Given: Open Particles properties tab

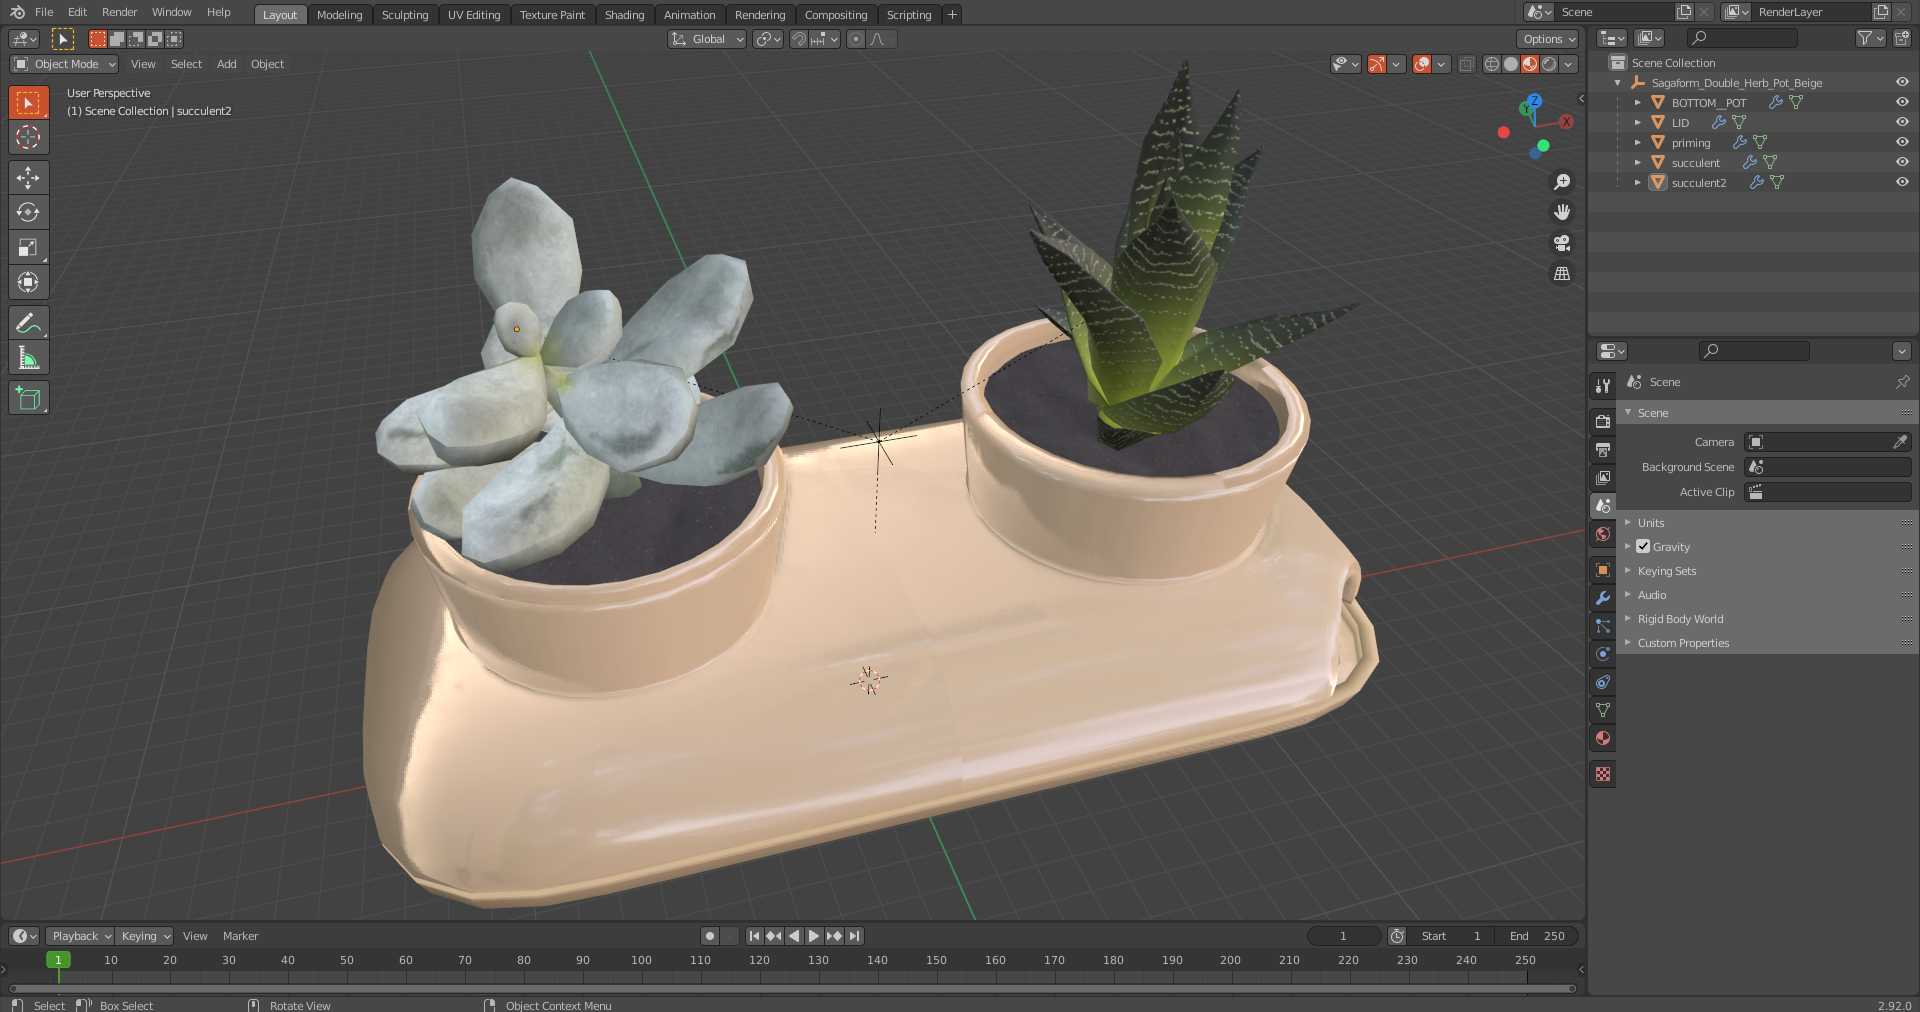Looking at the screenshot, I should tap(1603, 626).
